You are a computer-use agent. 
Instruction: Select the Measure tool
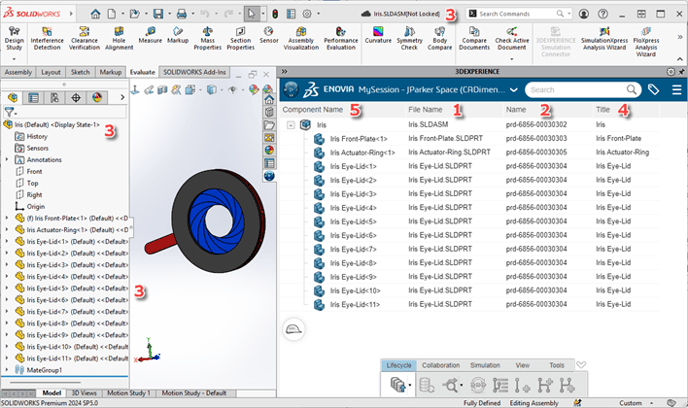pos(150,35)
